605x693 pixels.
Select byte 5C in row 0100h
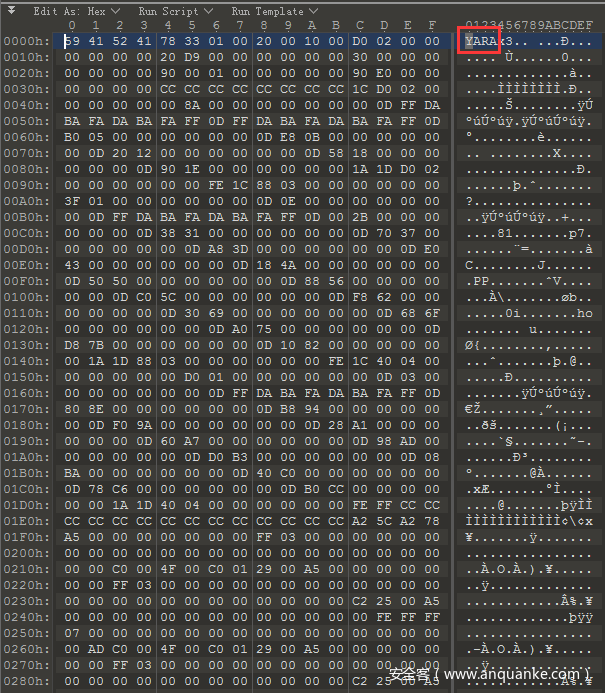168,297
